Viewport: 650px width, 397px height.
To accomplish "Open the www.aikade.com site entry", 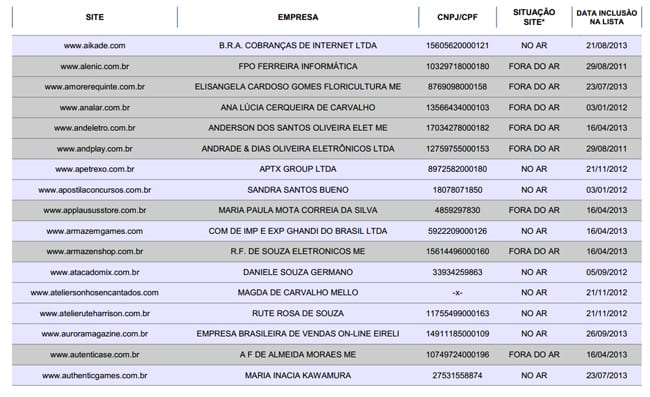I will click(95, 46).
